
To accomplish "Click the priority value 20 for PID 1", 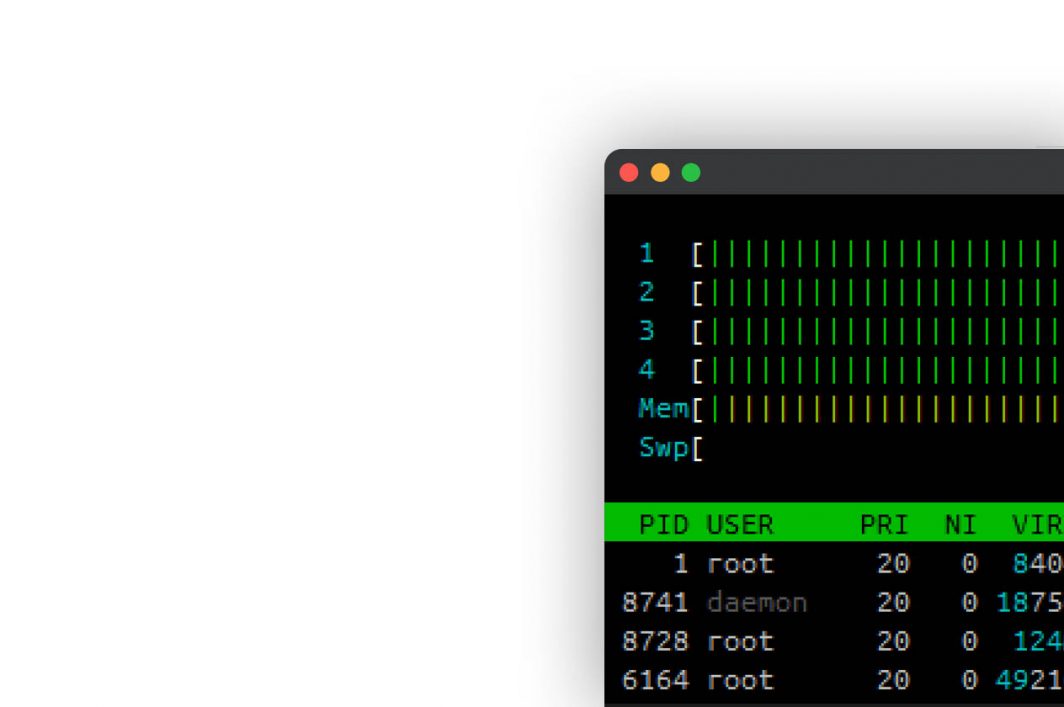I will (x=893, y=564).
